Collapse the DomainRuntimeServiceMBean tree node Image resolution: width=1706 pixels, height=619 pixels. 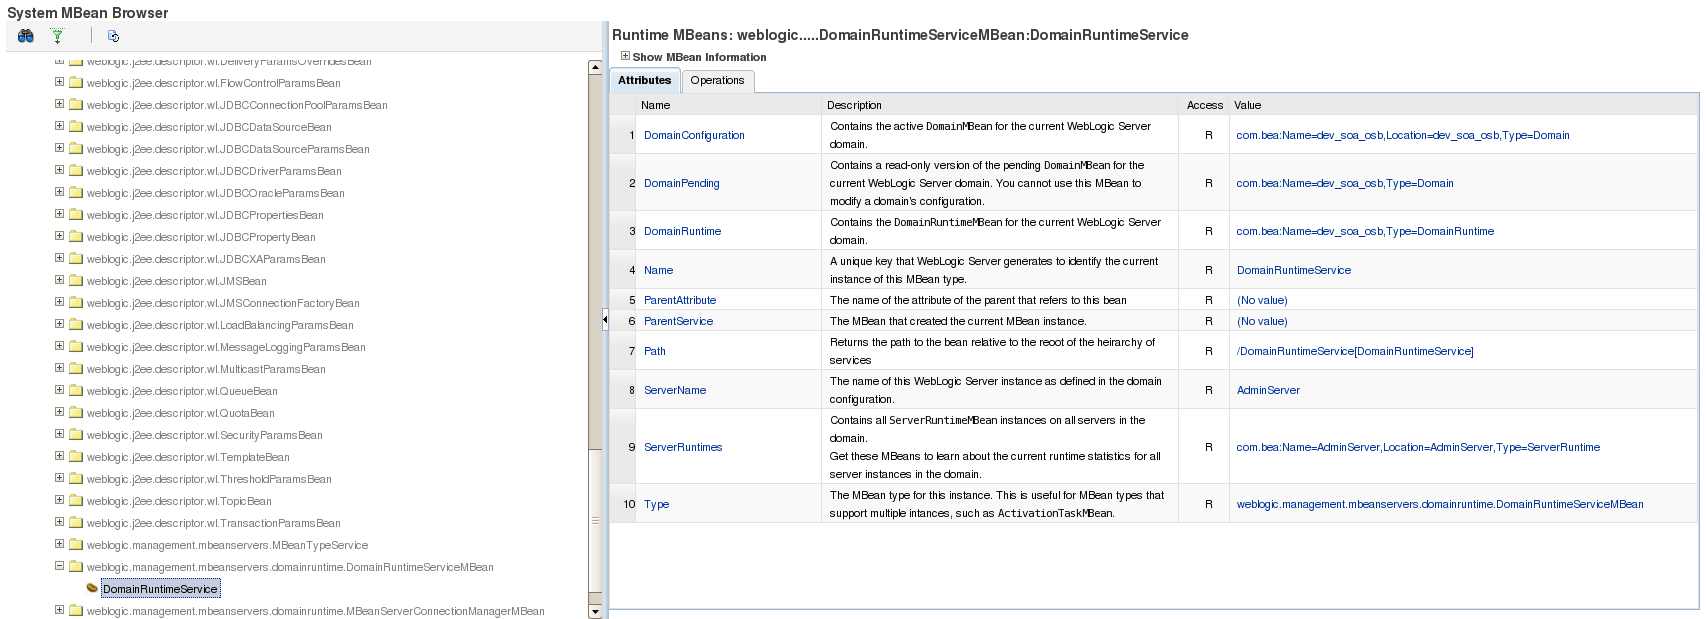[x=59, y=566]
